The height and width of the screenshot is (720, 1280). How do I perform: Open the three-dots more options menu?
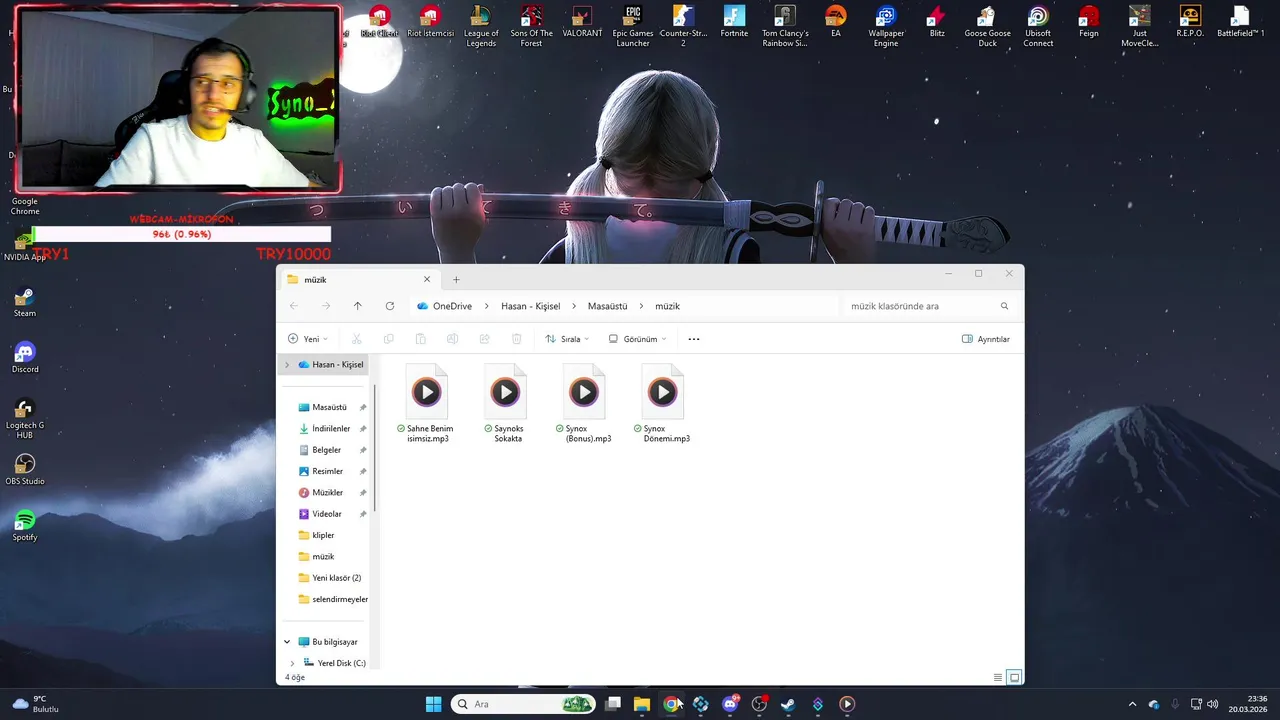click(694, 339)
